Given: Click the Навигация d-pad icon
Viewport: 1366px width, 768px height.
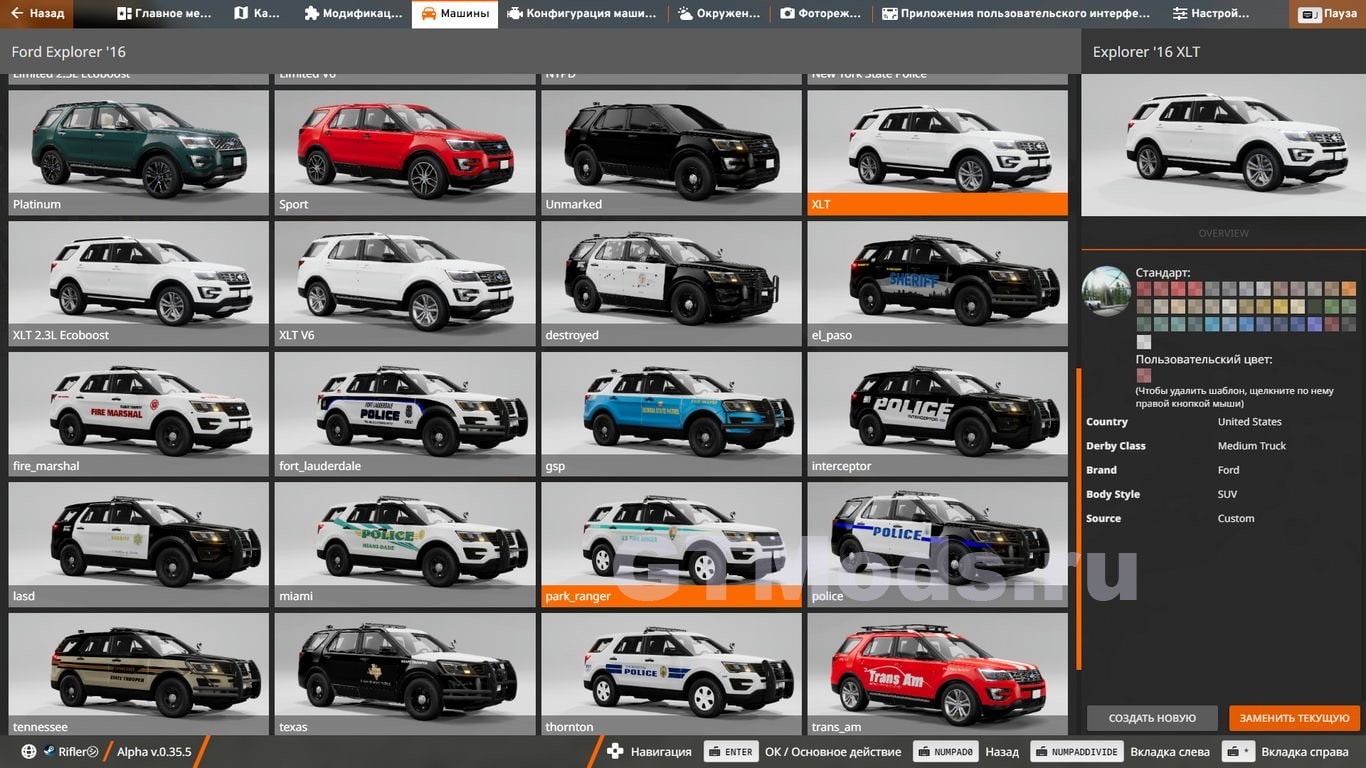Looking at the screenshot, I should point(615,751).
